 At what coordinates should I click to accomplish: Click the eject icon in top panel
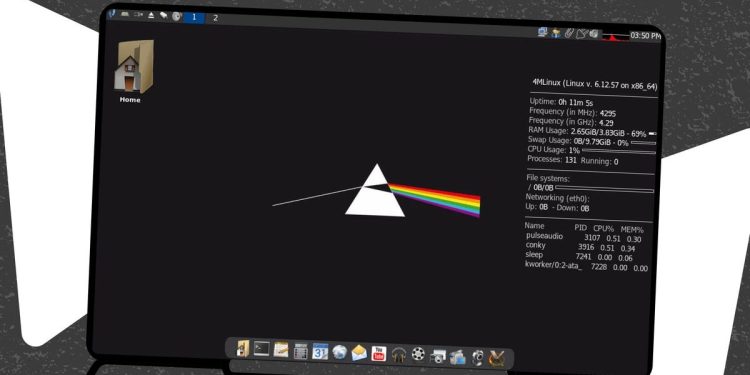click(x=151, y=15)
